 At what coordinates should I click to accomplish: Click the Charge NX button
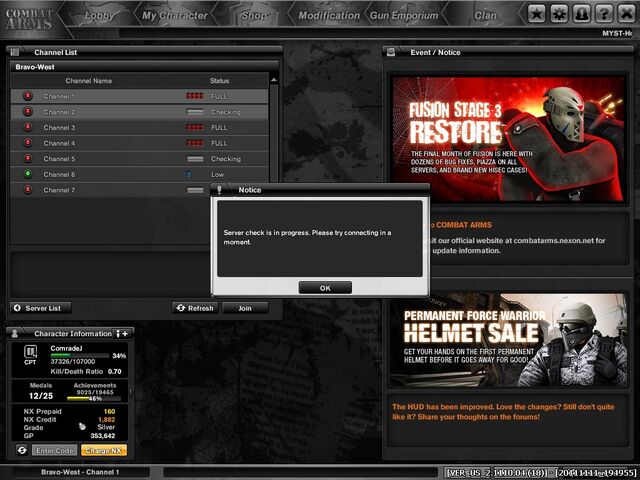(104, 450)
